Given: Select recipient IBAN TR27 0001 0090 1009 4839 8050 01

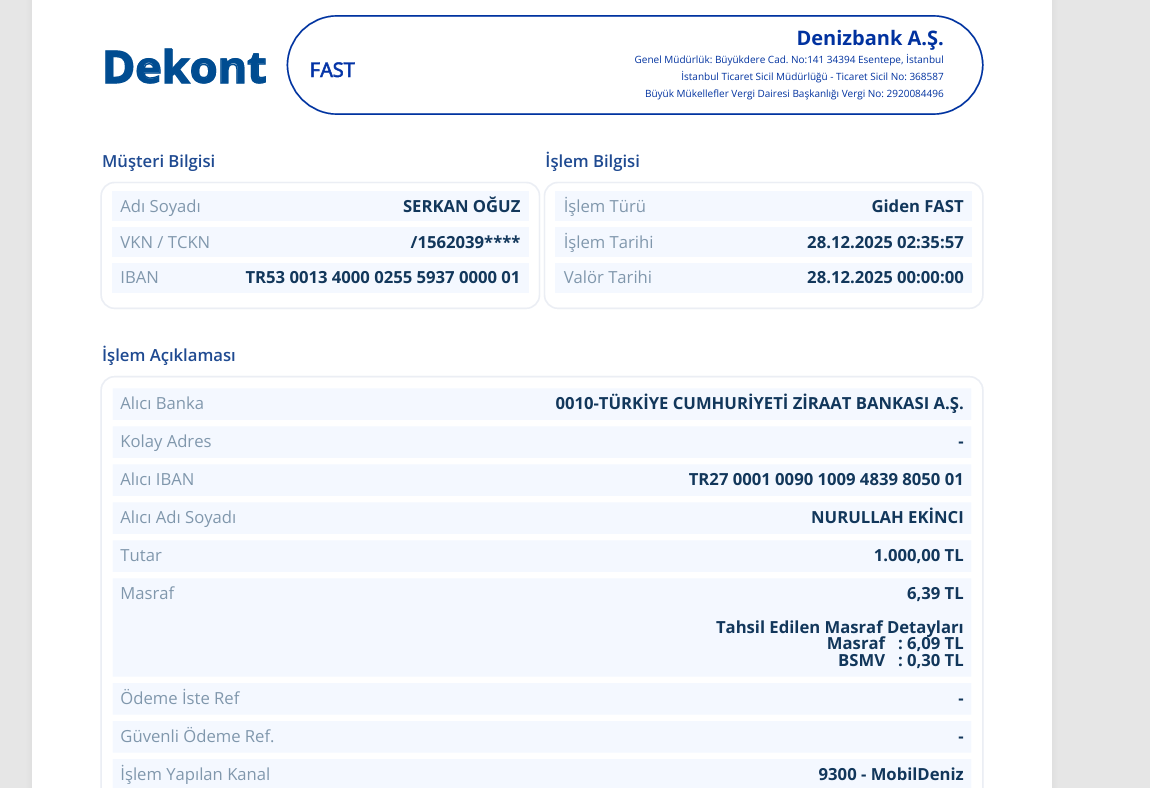Looking at the screenshot, I should point(825,479).
